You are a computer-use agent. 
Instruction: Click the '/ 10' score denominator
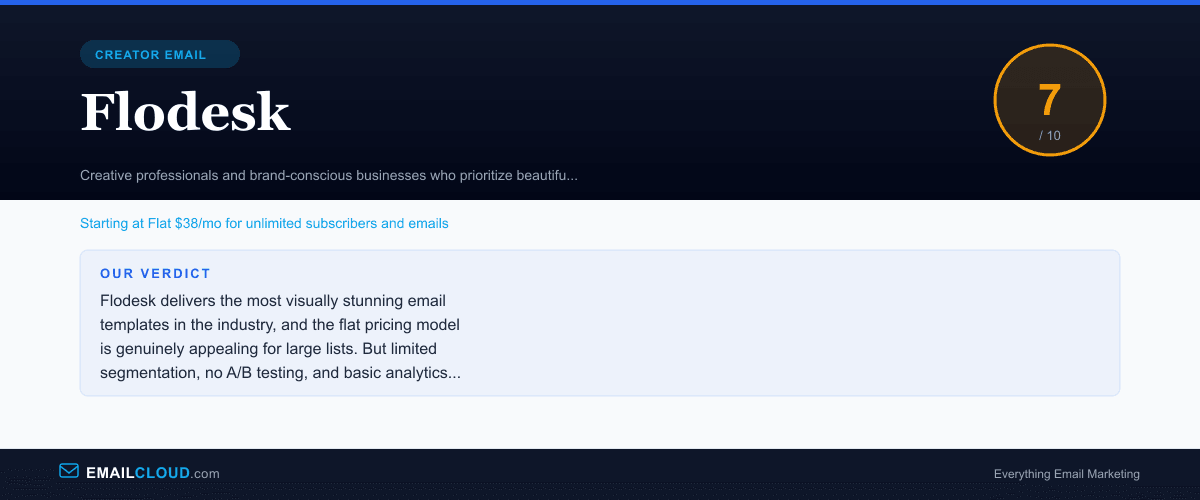pyautogui.click(x=1049, y=135)
